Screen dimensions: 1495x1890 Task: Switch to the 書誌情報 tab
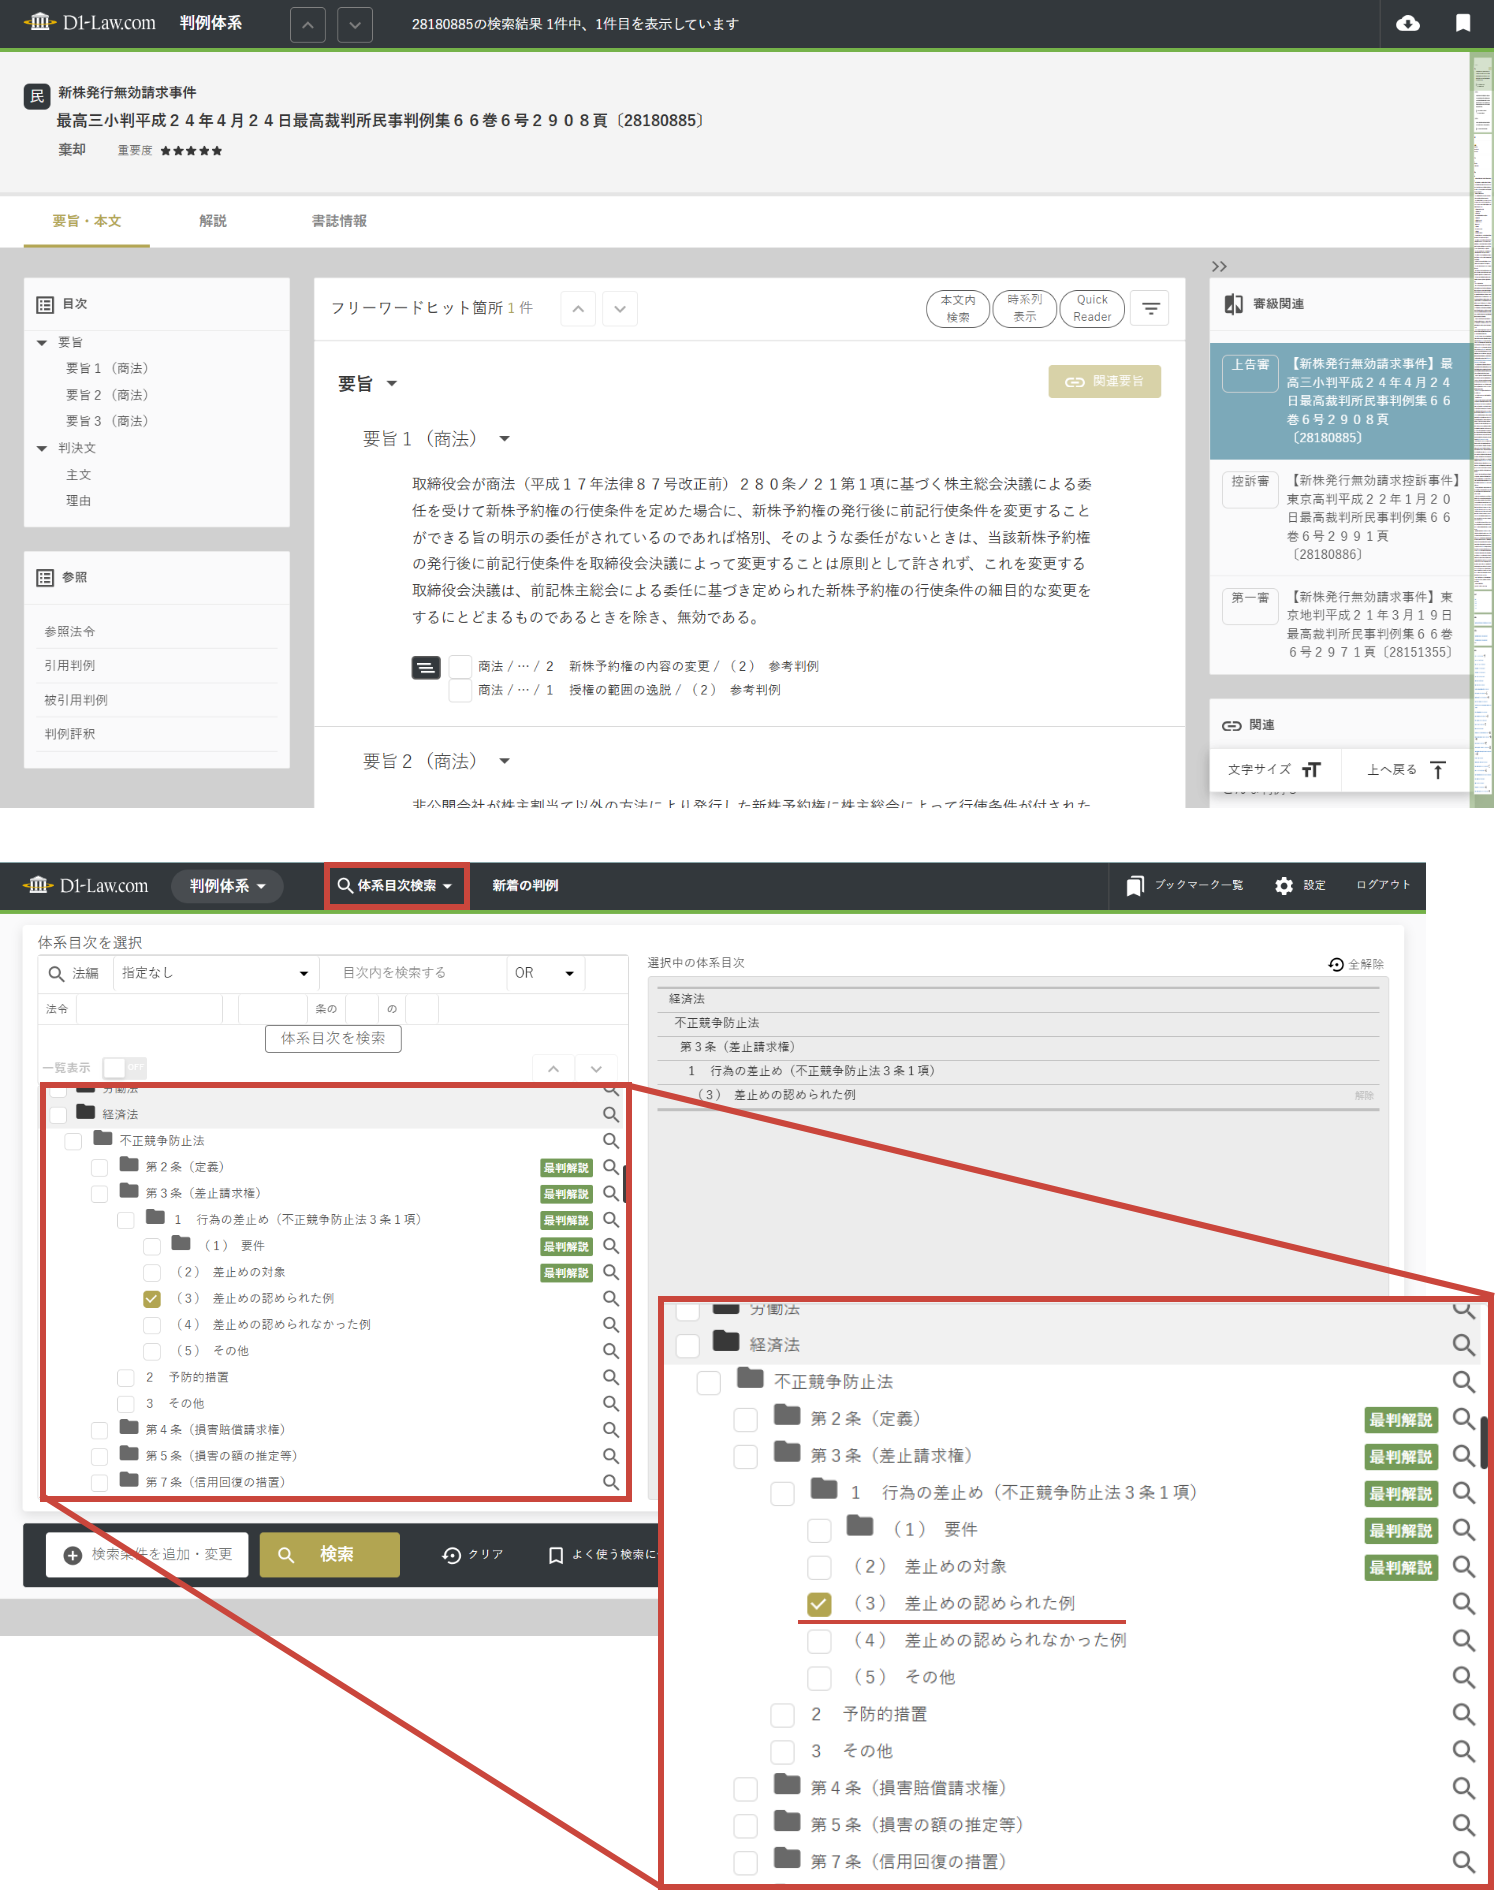point(339,221)
